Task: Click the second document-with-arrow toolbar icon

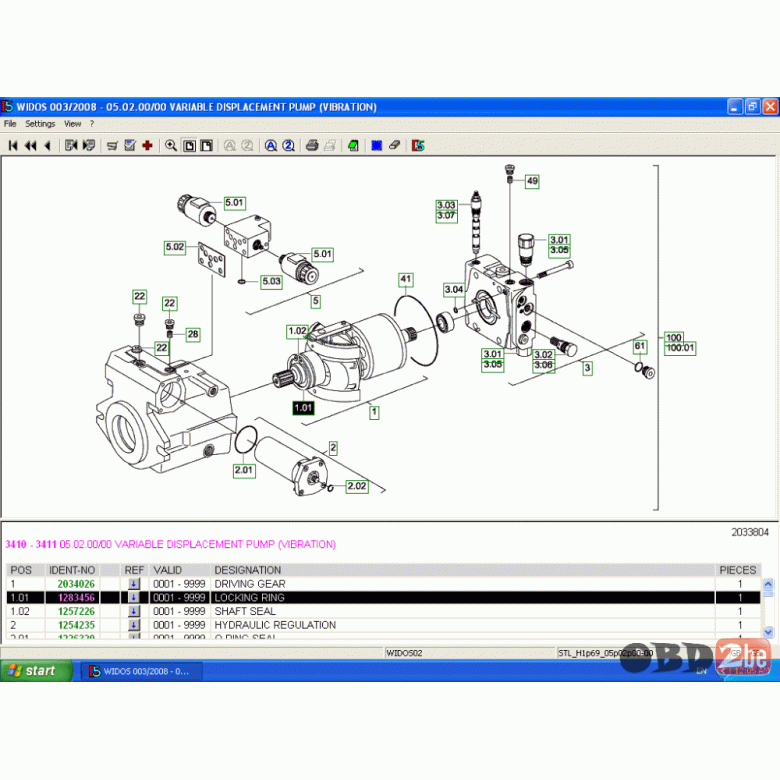Action: pos(89,145)
